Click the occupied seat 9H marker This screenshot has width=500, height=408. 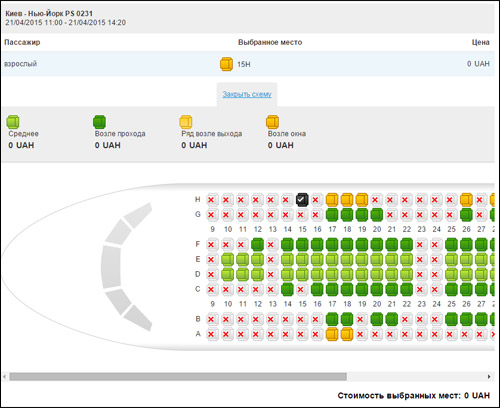point(212,200)
